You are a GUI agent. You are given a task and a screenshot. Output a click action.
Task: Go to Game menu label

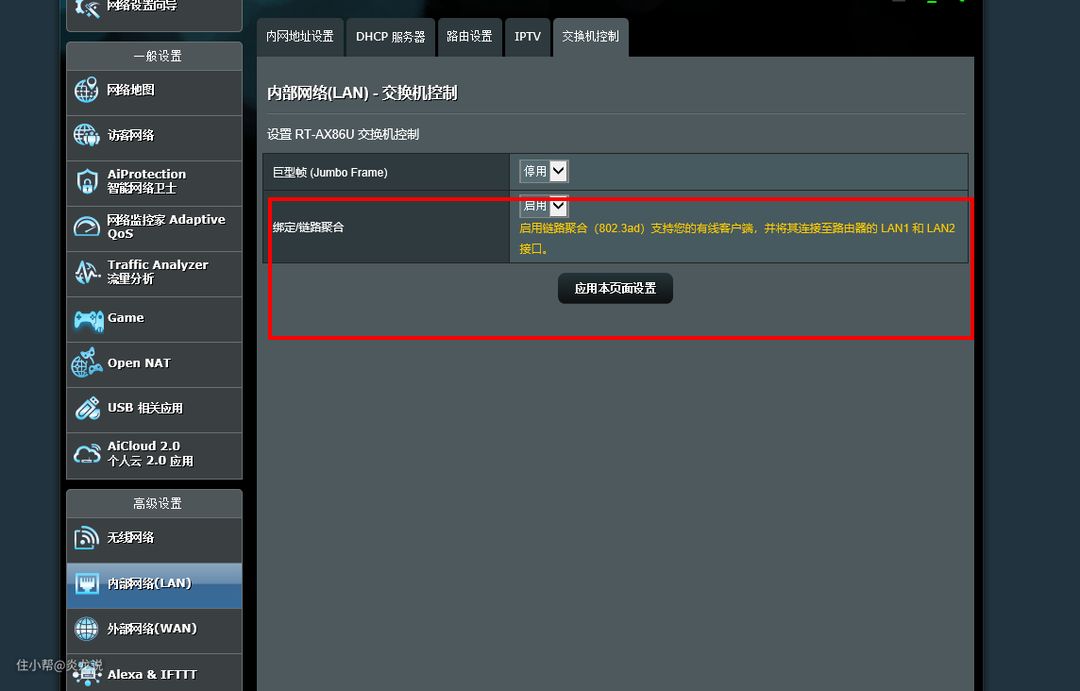(x=125, y=318)
